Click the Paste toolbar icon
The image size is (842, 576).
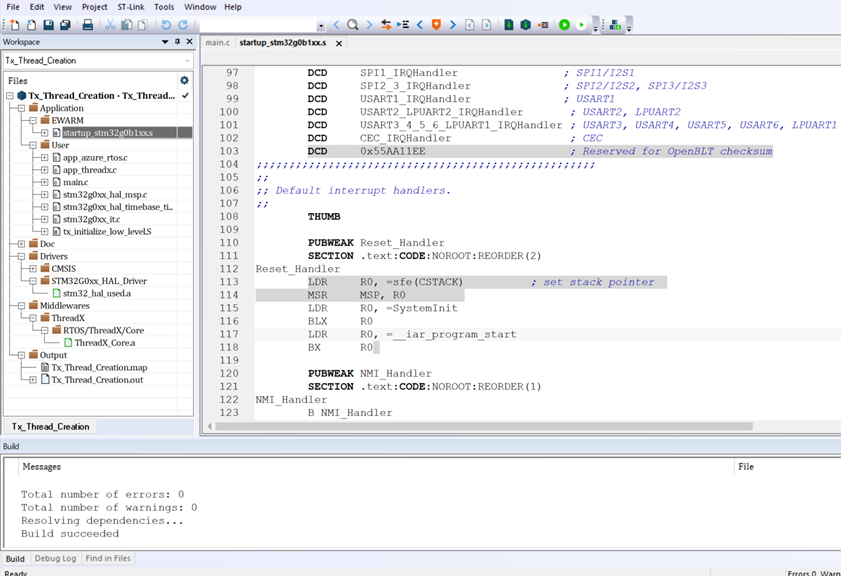(143, 25)
